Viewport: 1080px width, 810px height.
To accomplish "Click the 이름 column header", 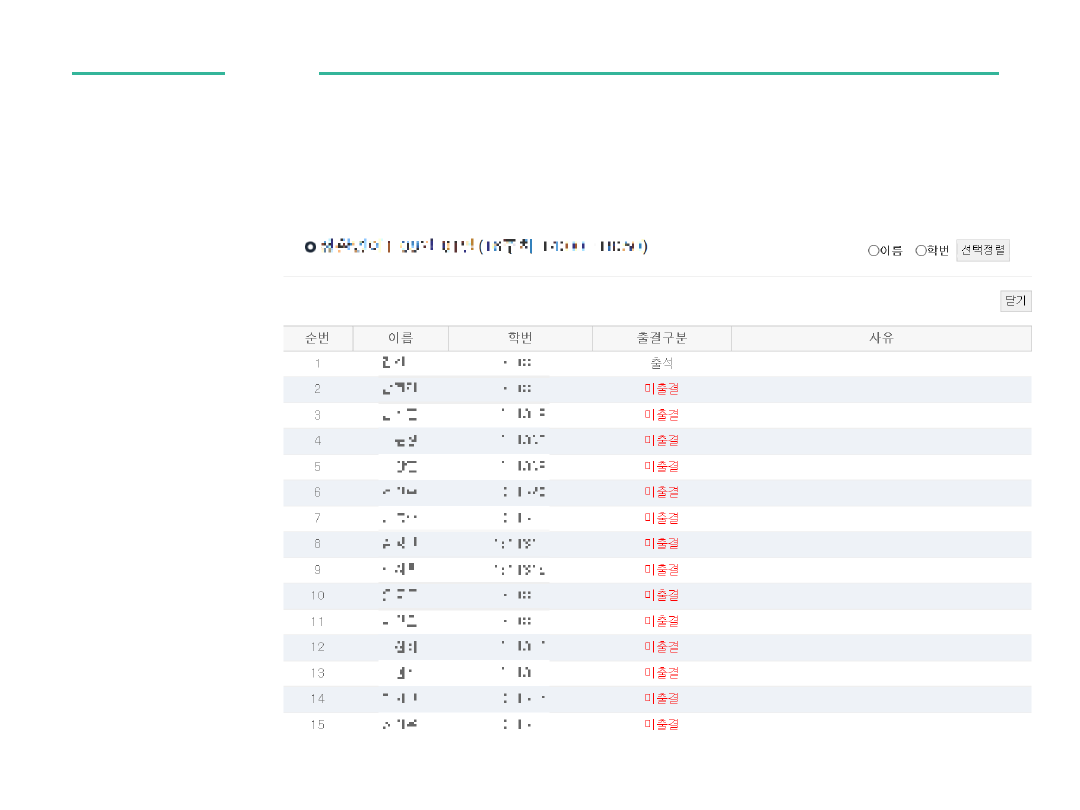I will coord(400,338).
